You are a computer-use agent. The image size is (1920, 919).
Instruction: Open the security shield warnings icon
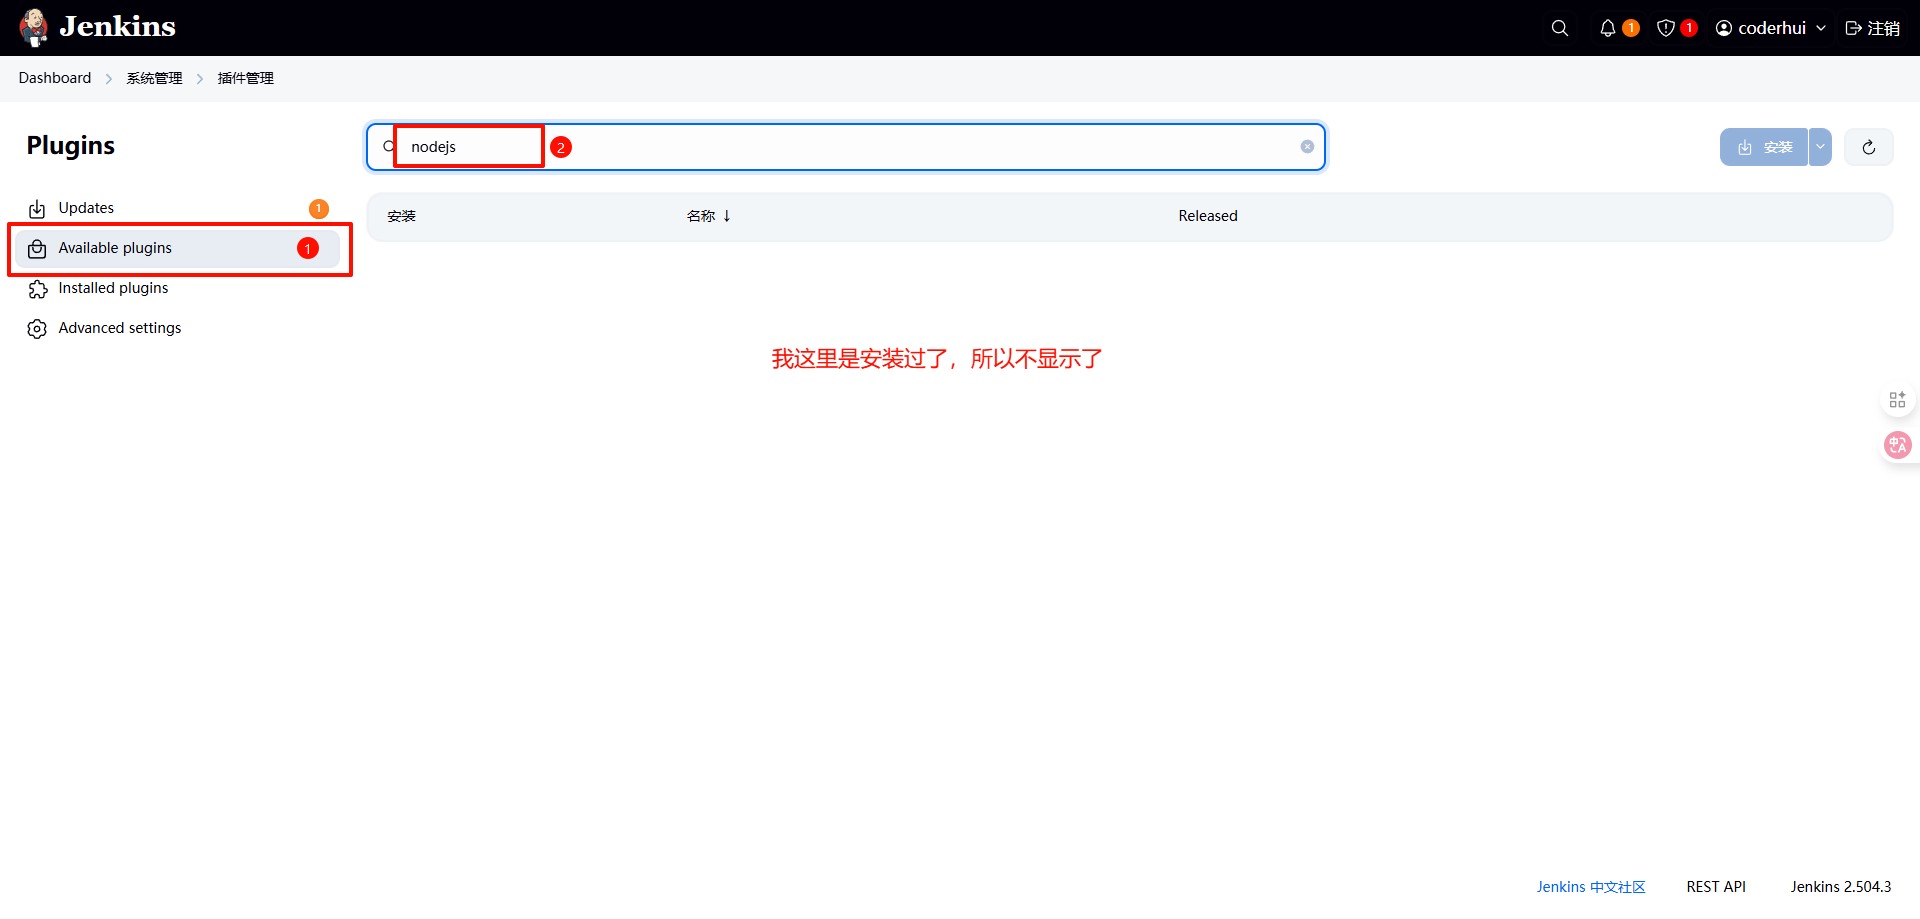click(x=1665, y=28)
